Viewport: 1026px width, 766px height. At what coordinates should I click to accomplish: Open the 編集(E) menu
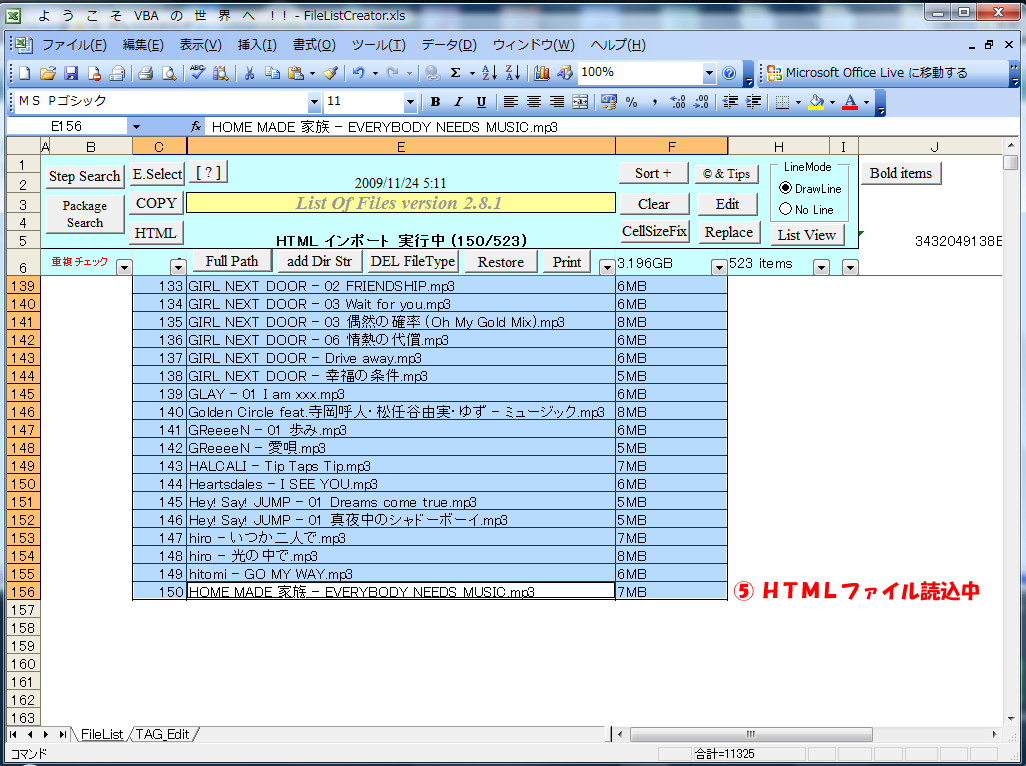[143, 45]
